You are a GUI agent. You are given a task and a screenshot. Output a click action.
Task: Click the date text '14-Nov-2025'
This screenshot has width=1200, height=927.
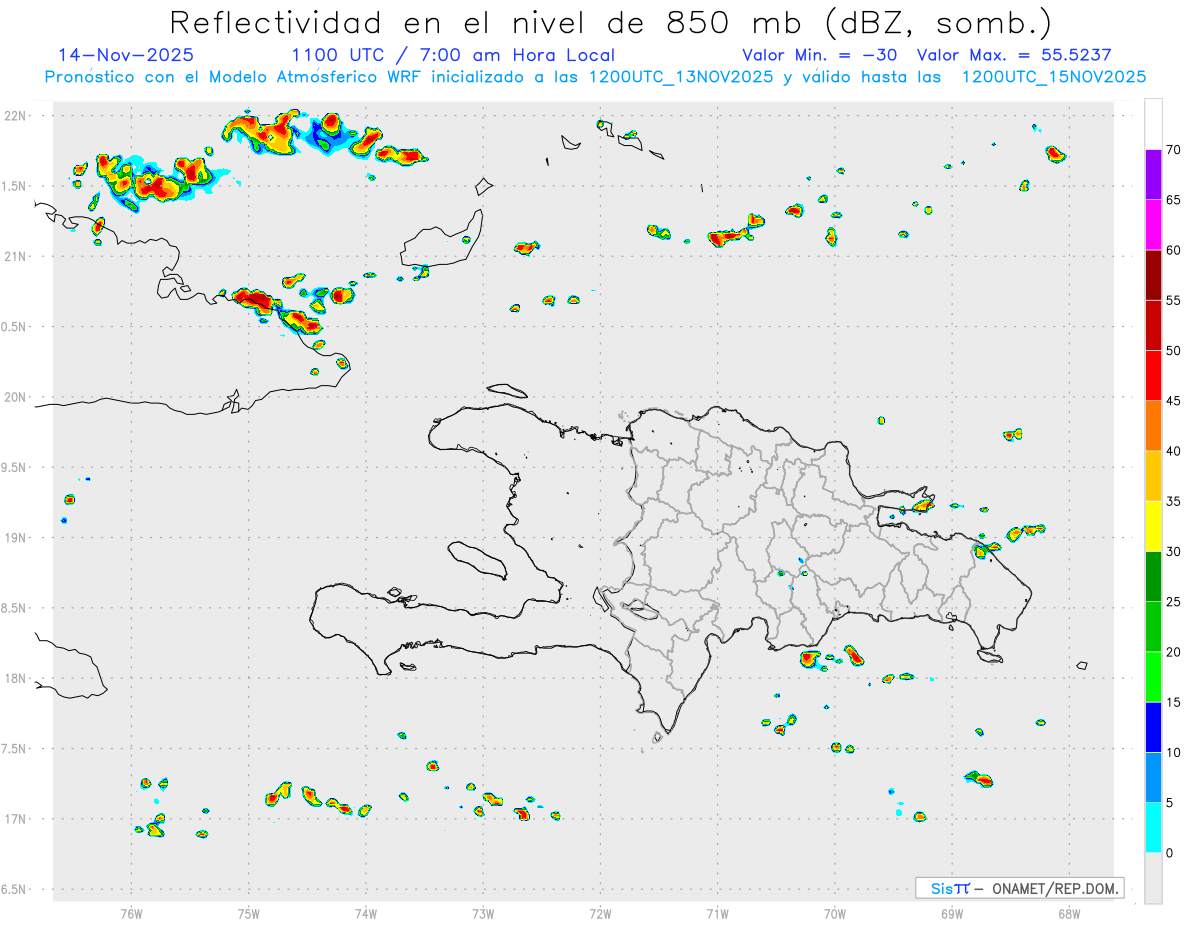click(126, 55)
